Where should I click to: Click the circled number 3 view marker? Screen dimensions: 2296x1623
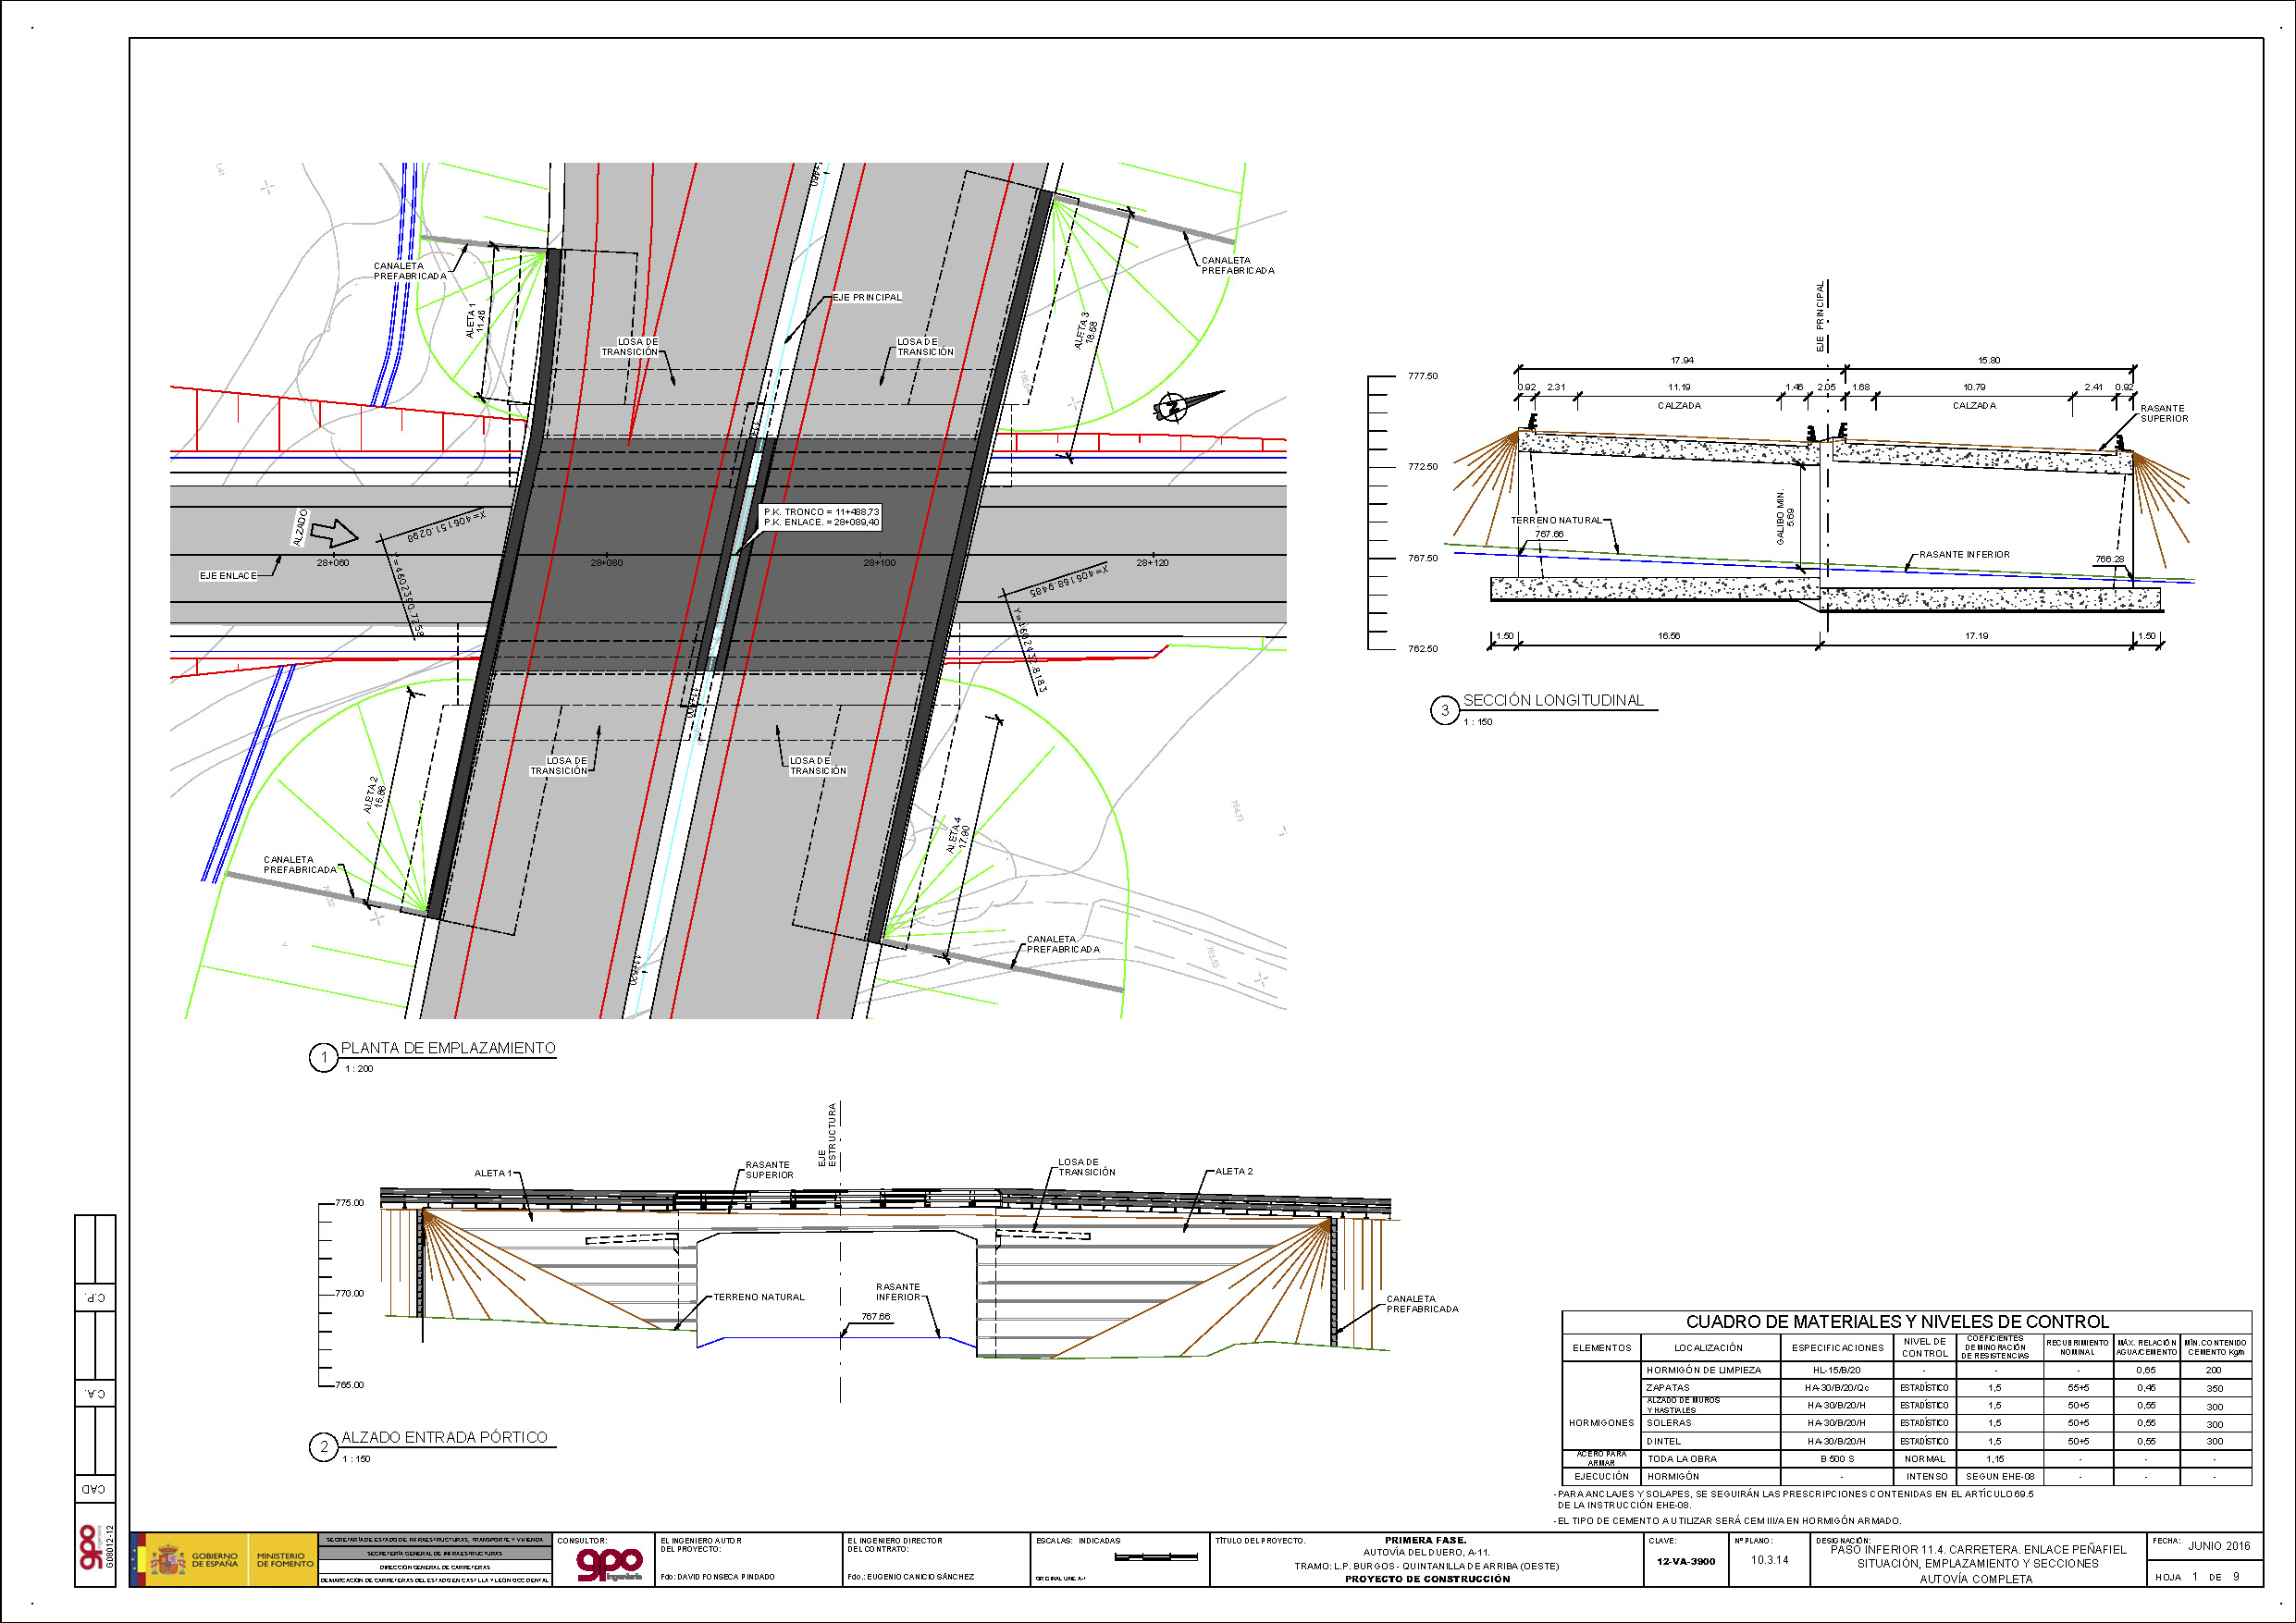(1444, 711)
